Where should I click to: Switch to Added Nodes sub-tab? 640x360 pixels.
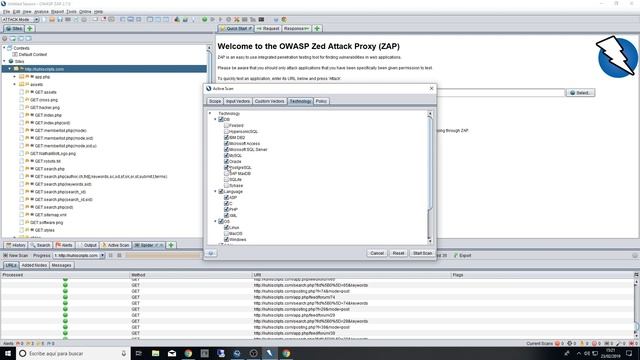click(34, 265)
